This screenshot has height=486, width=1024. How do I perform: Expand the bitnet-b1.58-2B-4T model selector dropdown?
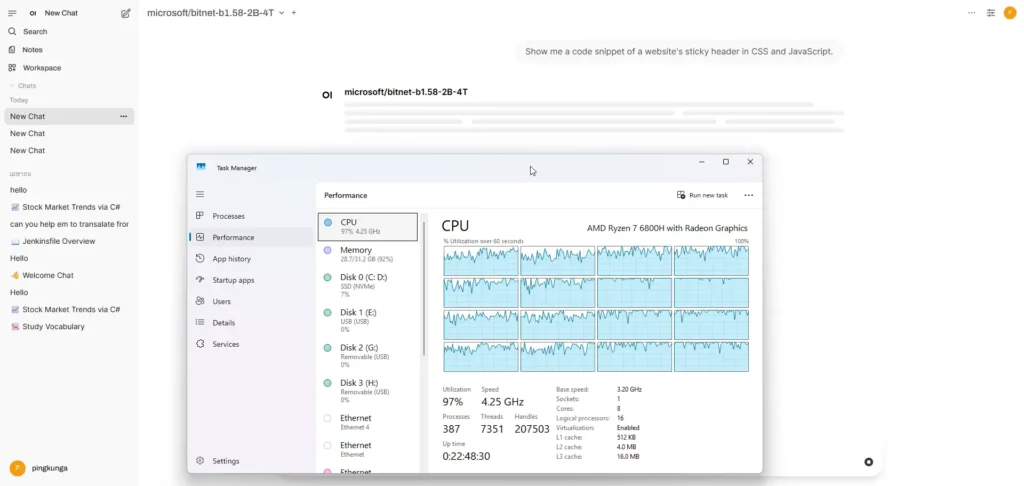point(281,12)
